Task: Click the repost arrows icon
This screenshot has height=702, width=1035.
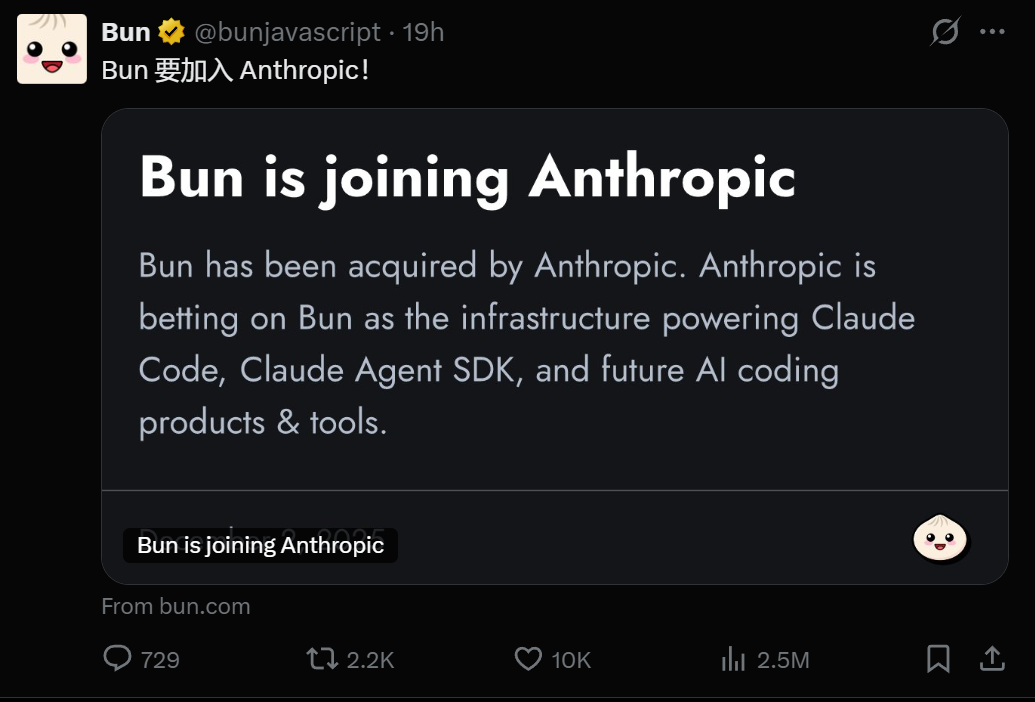Action: 321,659
